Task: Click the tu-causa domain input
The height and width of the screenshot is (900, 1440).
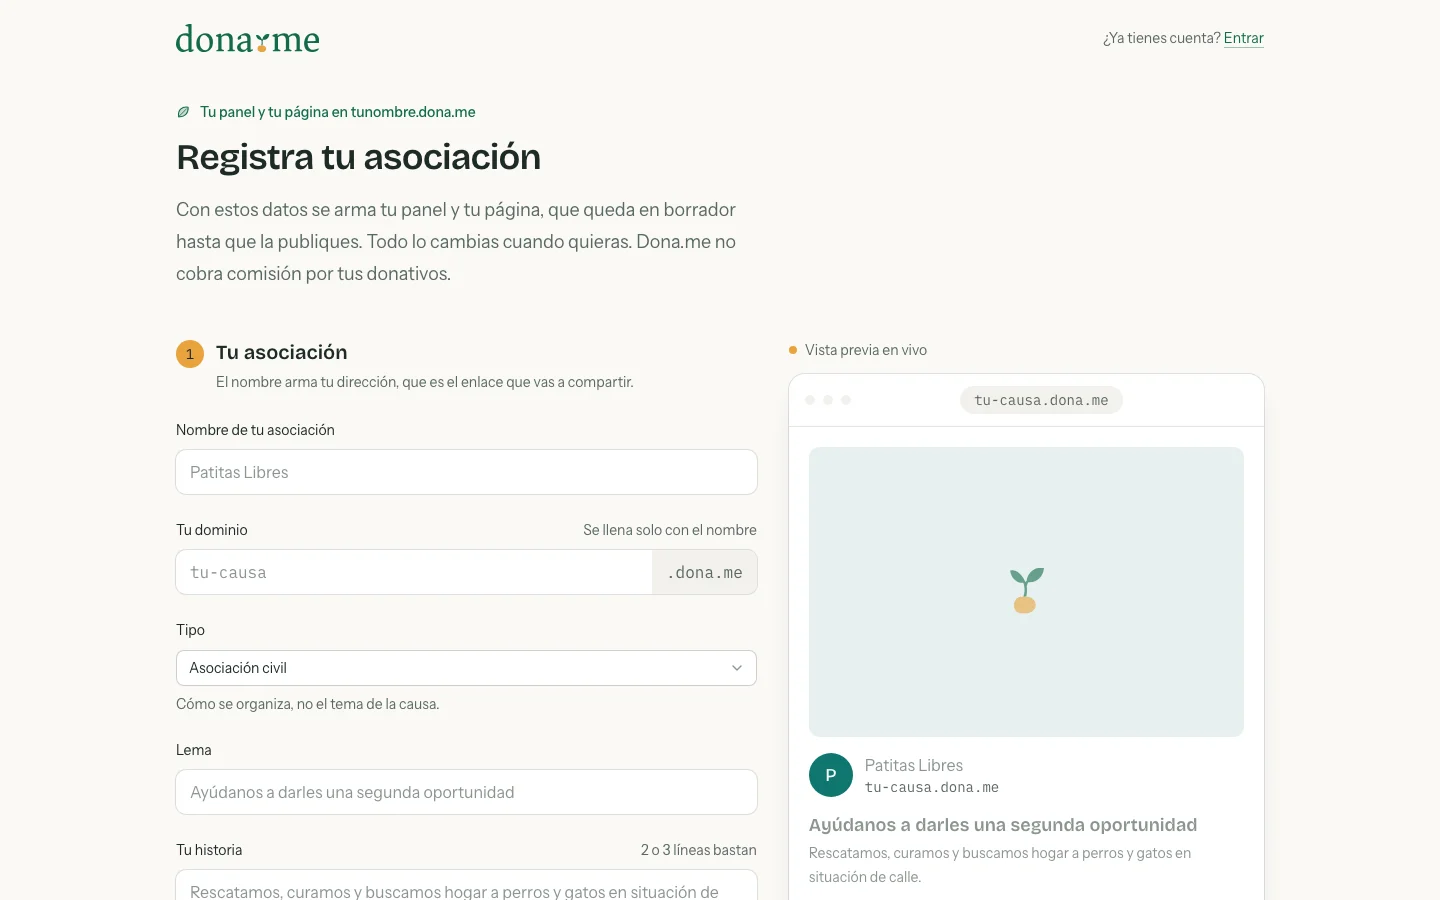Action: [x=414, y=572]
